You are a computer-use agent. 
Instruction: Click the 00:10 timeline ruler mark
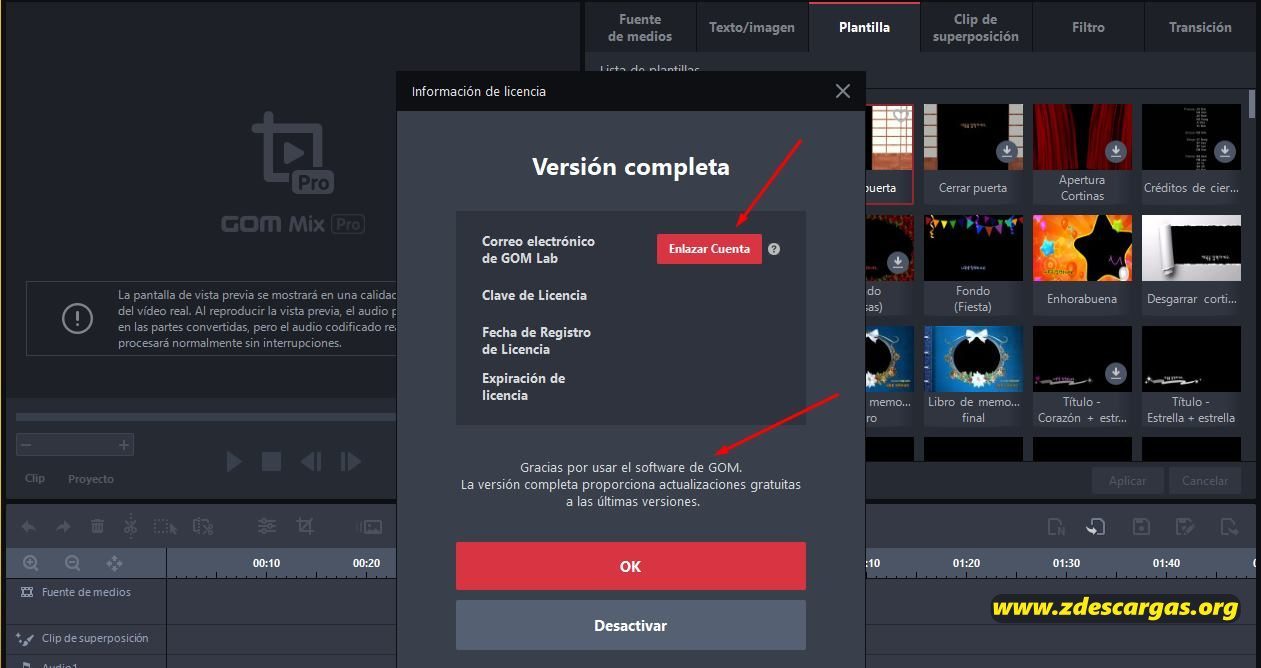[266, 563]
